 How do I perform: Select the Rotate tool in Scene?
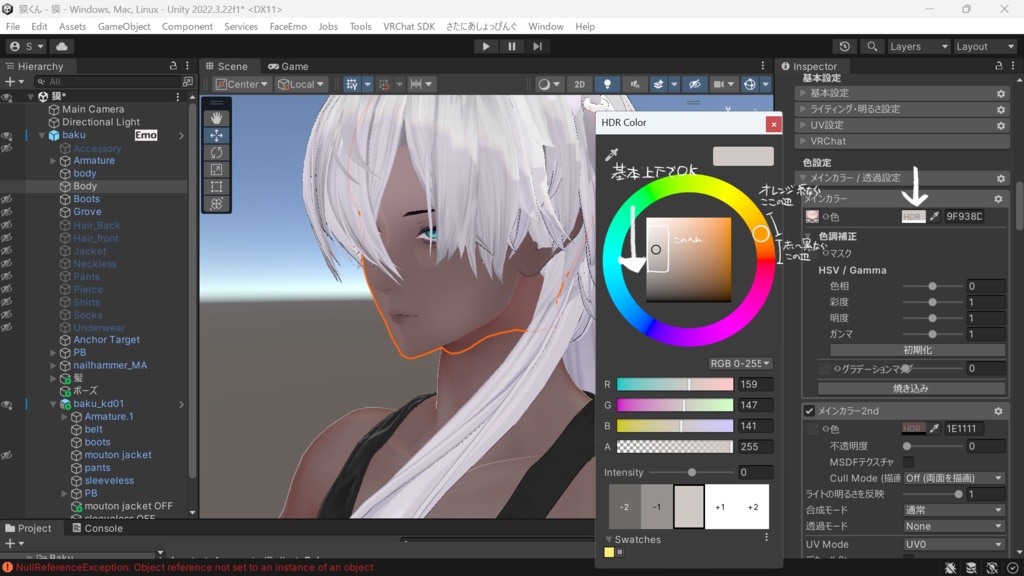(216, 152)
